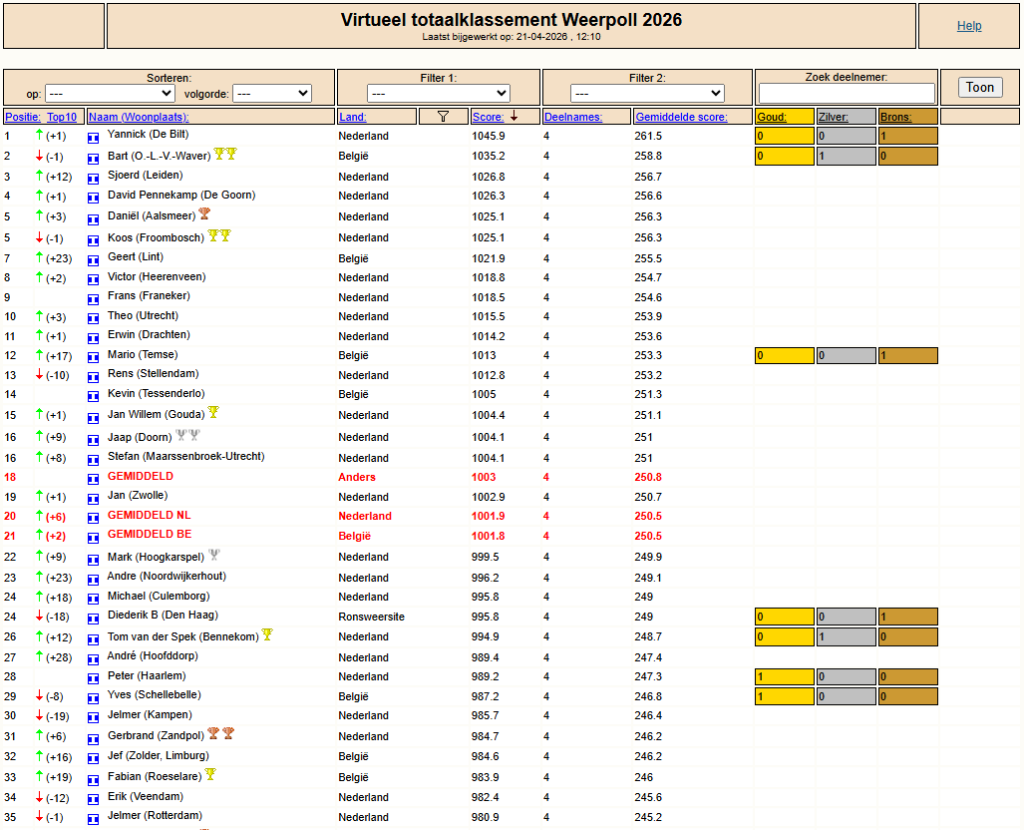
Task: Open the Help link
Action: click(969, 26)
